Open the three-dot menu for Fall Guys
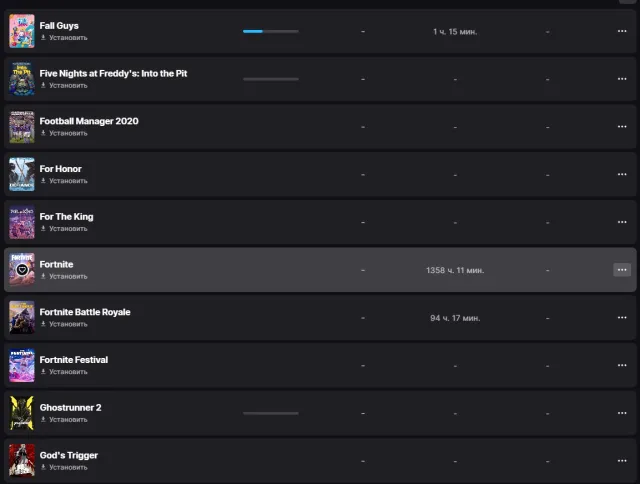640x484 pixels. click(622, 31)
